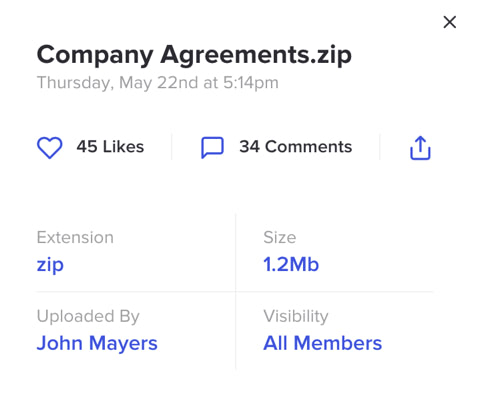Click the divider between Comments and share icon
Viewport: 478px width, 394px height.
click(380, 147)
